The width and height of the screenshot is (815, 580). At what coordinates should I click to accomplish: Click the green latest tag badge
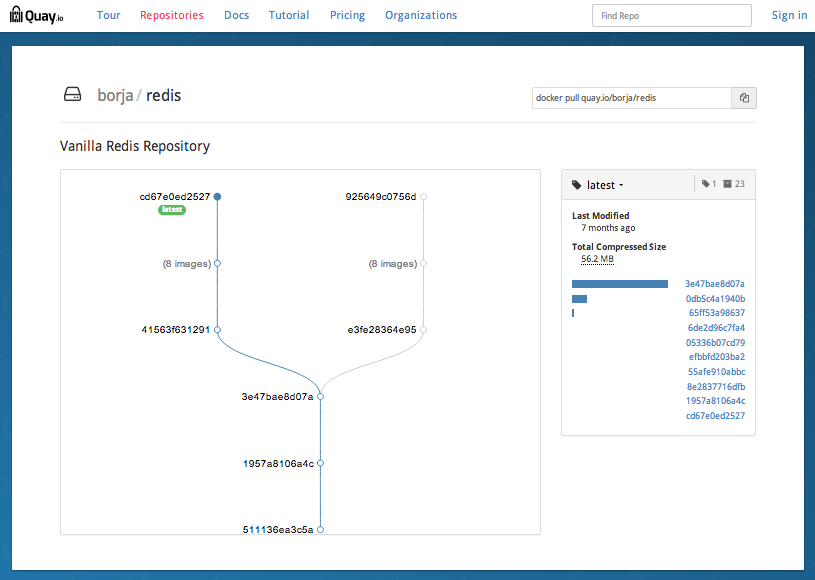click(x=172, y=209)
